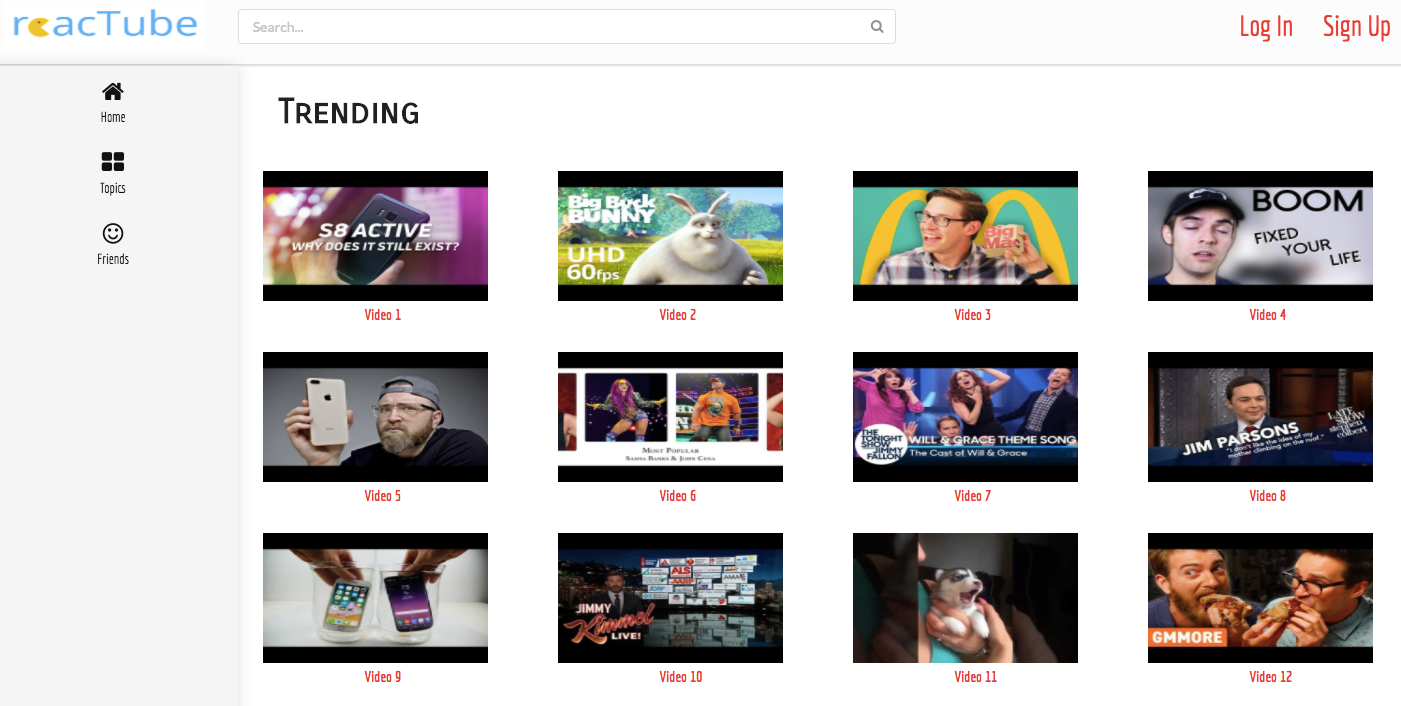Click the Video 3 title link

[973, 315]
